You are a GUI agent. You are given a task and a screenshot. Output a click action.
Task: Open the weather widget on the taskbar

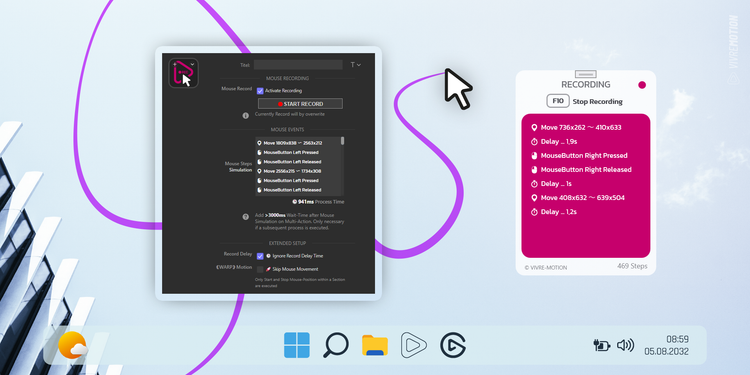pos(73,345)
